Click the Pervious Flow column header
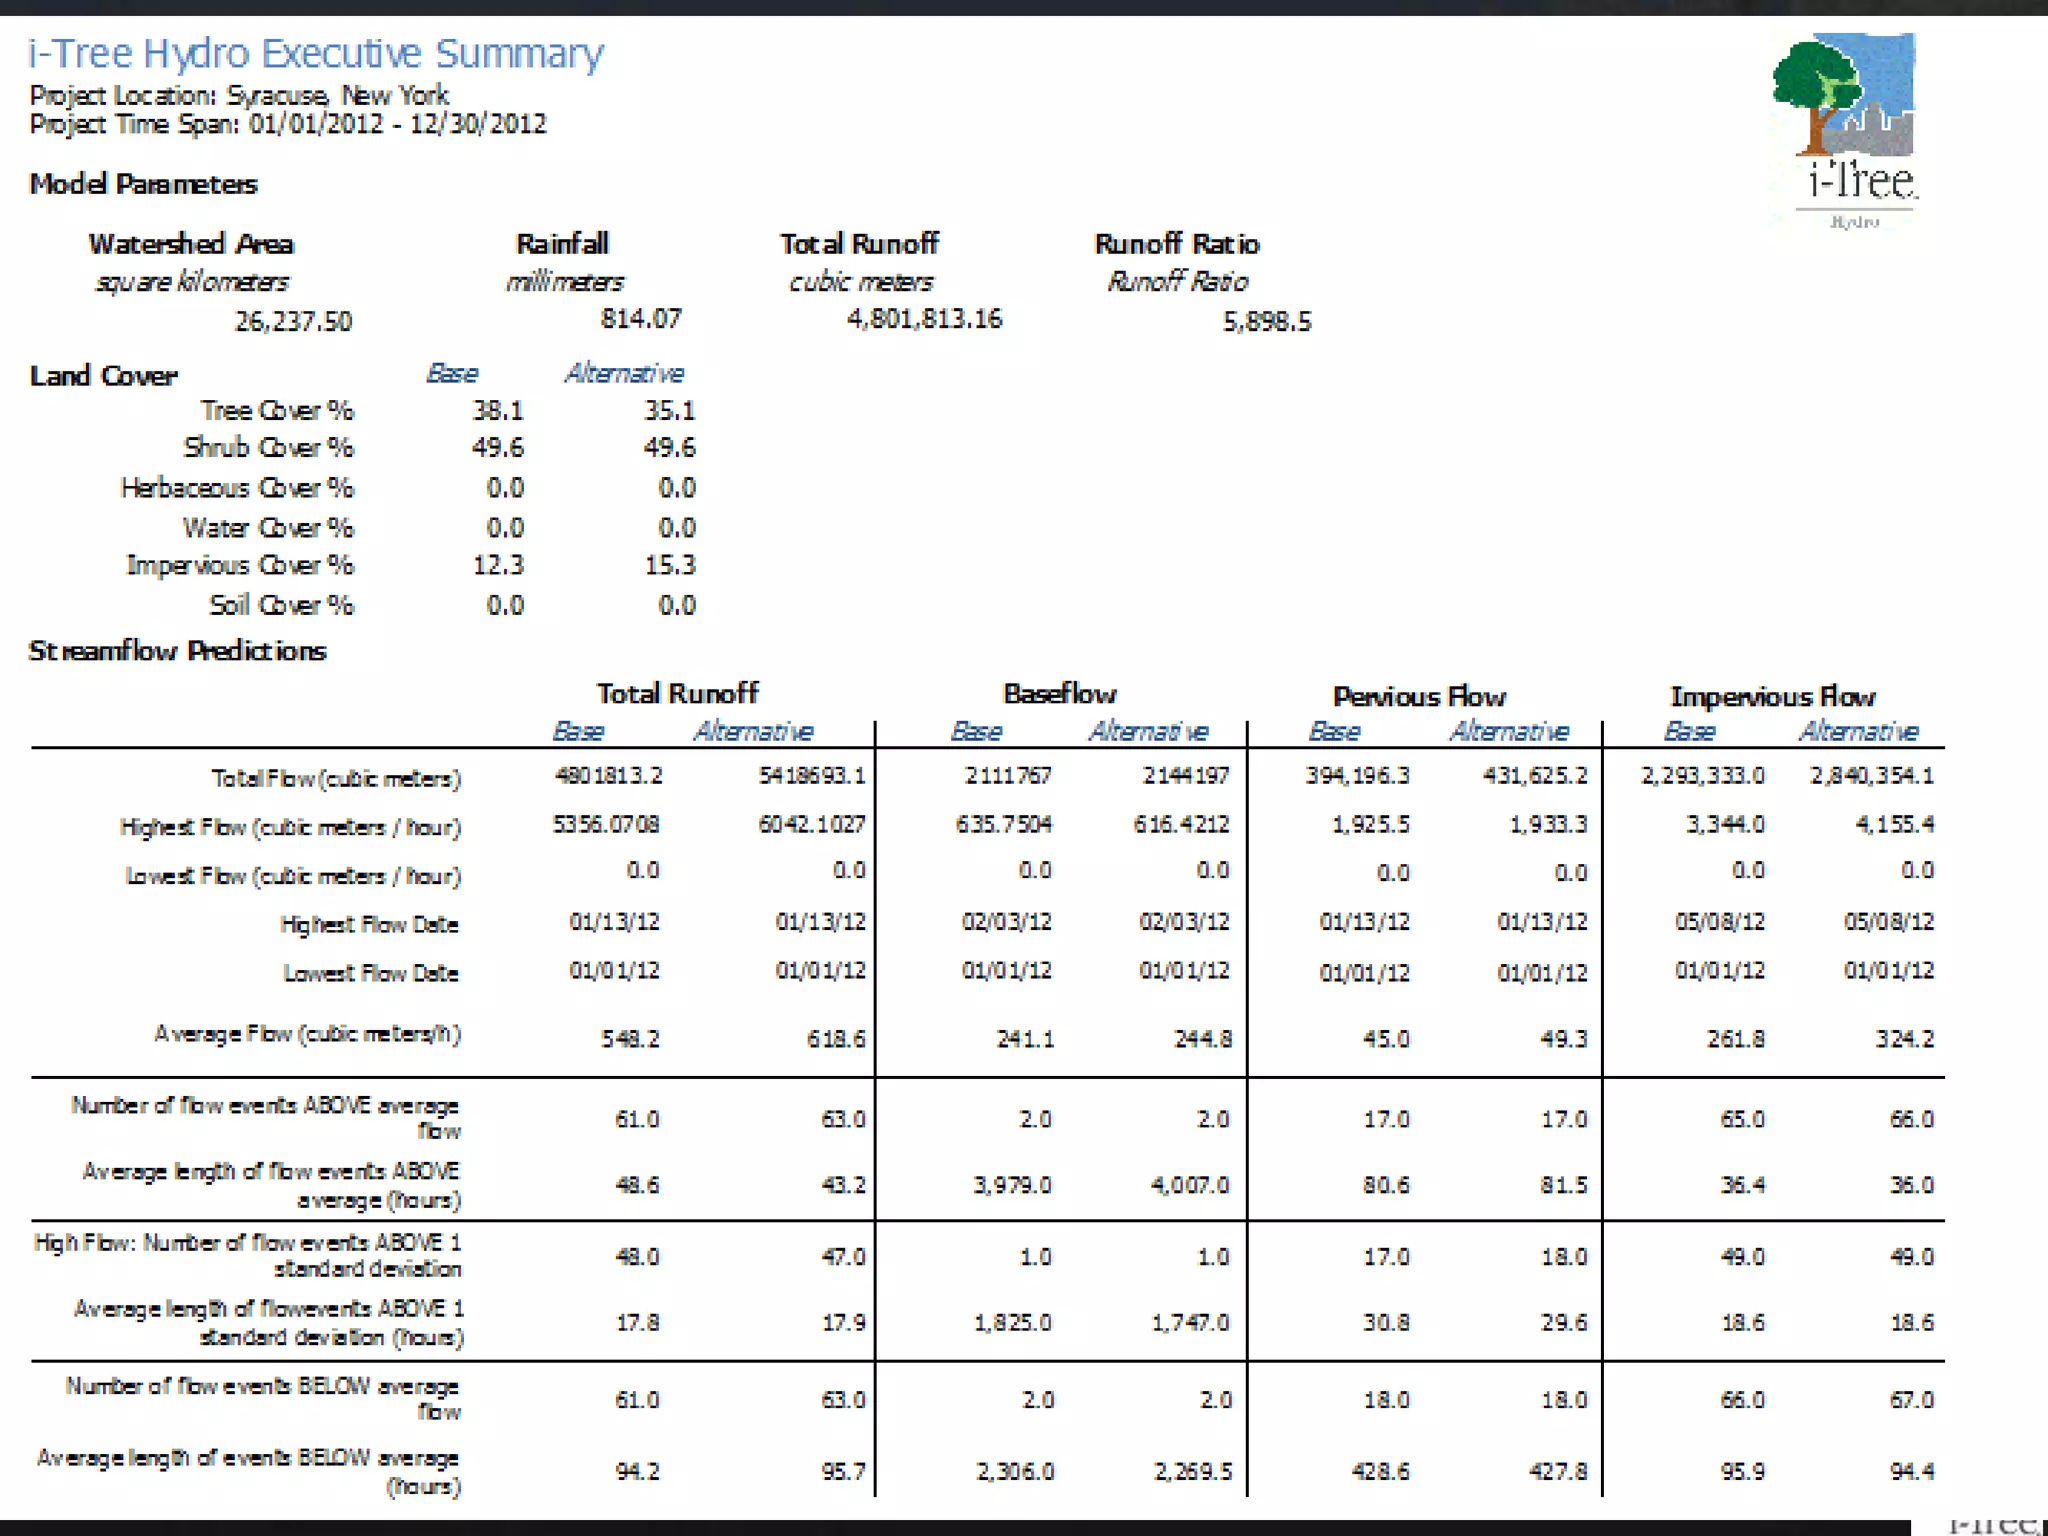This screenshot has width=2048, height=1536. coord(1418,696)
